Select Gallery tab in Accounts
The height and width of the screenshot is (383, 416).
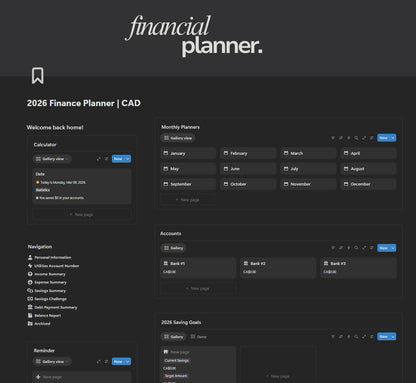(x=173, y=248)
